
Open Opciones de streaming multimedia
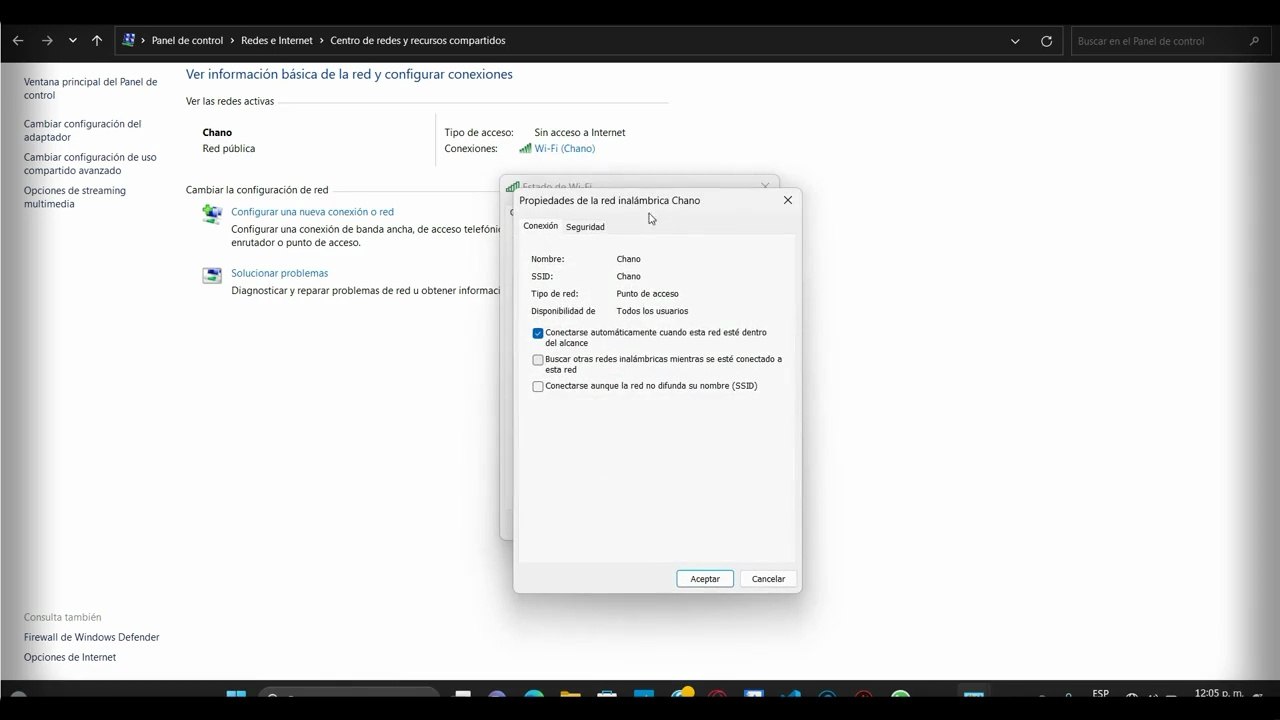75,197
